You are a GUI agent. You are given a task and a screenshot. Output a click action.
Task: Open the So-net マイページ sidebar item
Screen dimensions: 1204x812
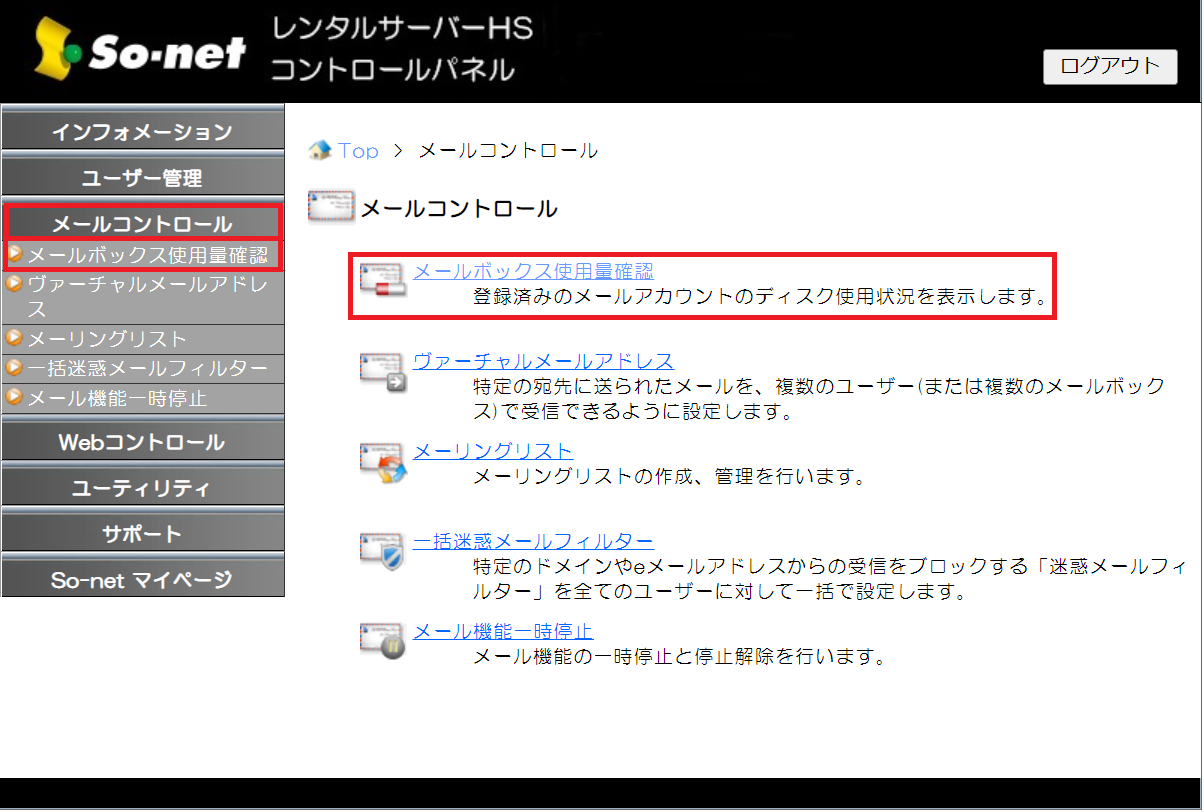coord(142,579)
